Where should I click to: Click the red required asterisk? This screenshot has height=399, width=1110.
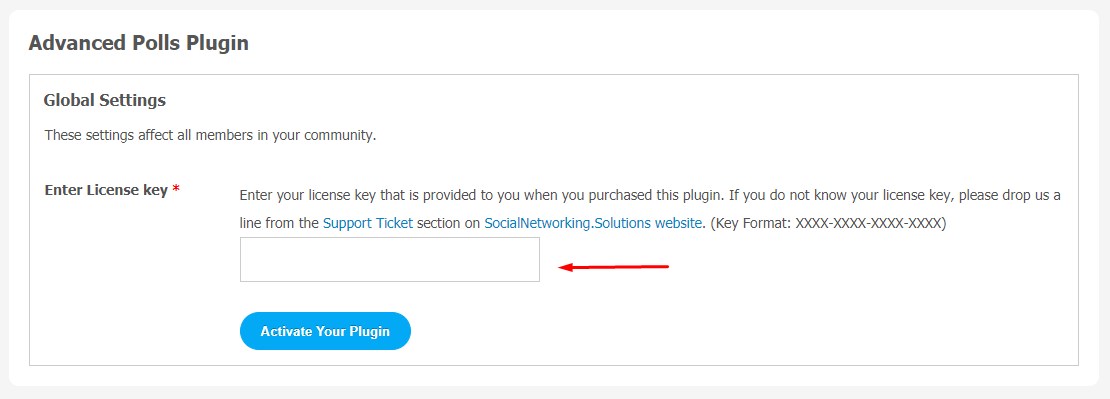click(176, 190)
